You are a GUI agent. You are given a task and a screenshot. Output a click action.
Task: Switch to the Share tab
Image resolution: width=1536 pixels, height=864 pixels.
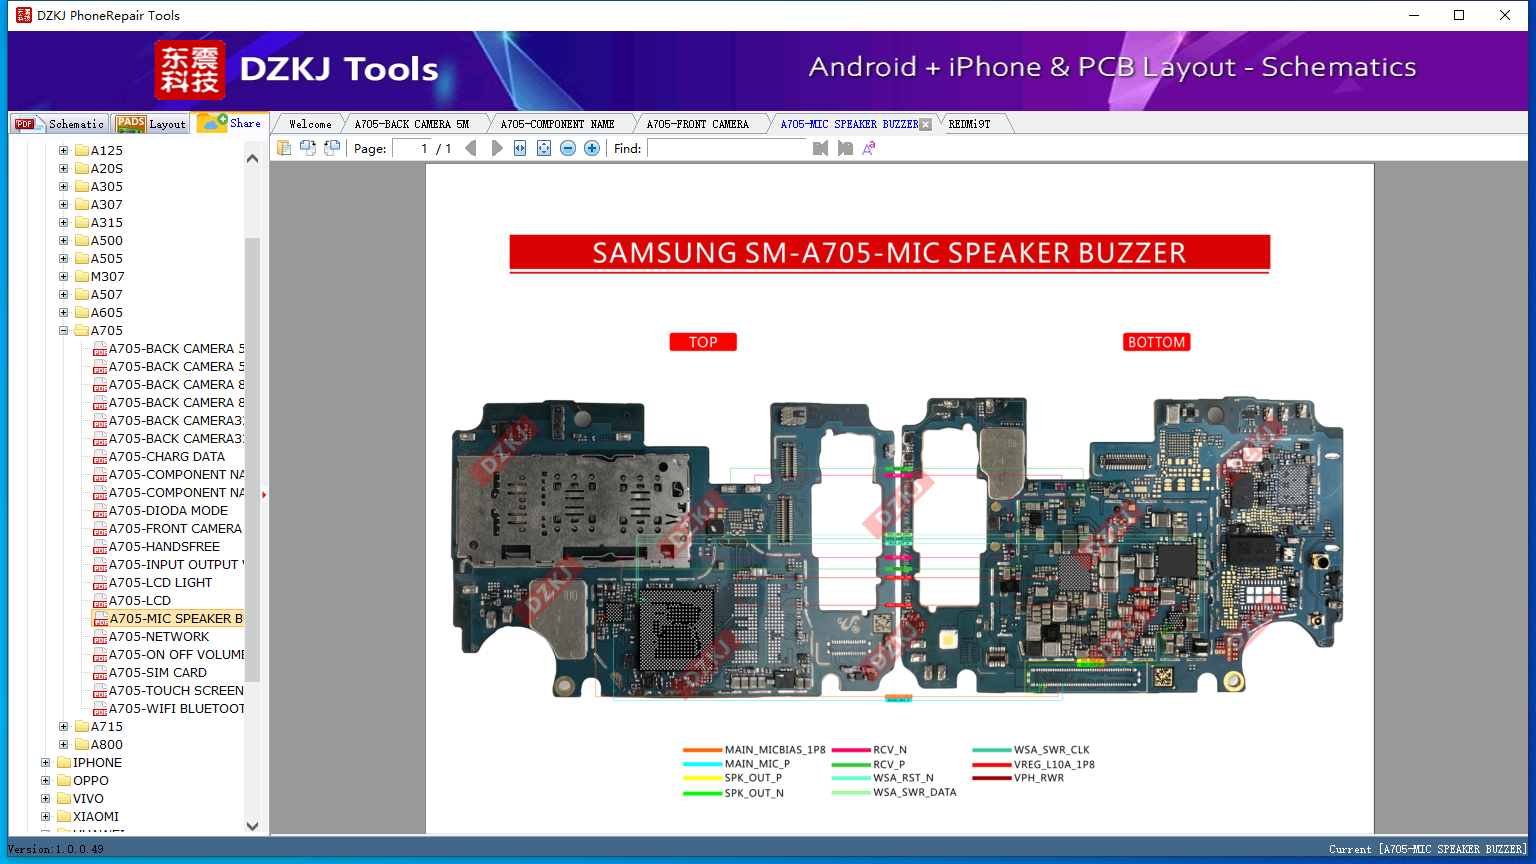click(x=230, y=123)
